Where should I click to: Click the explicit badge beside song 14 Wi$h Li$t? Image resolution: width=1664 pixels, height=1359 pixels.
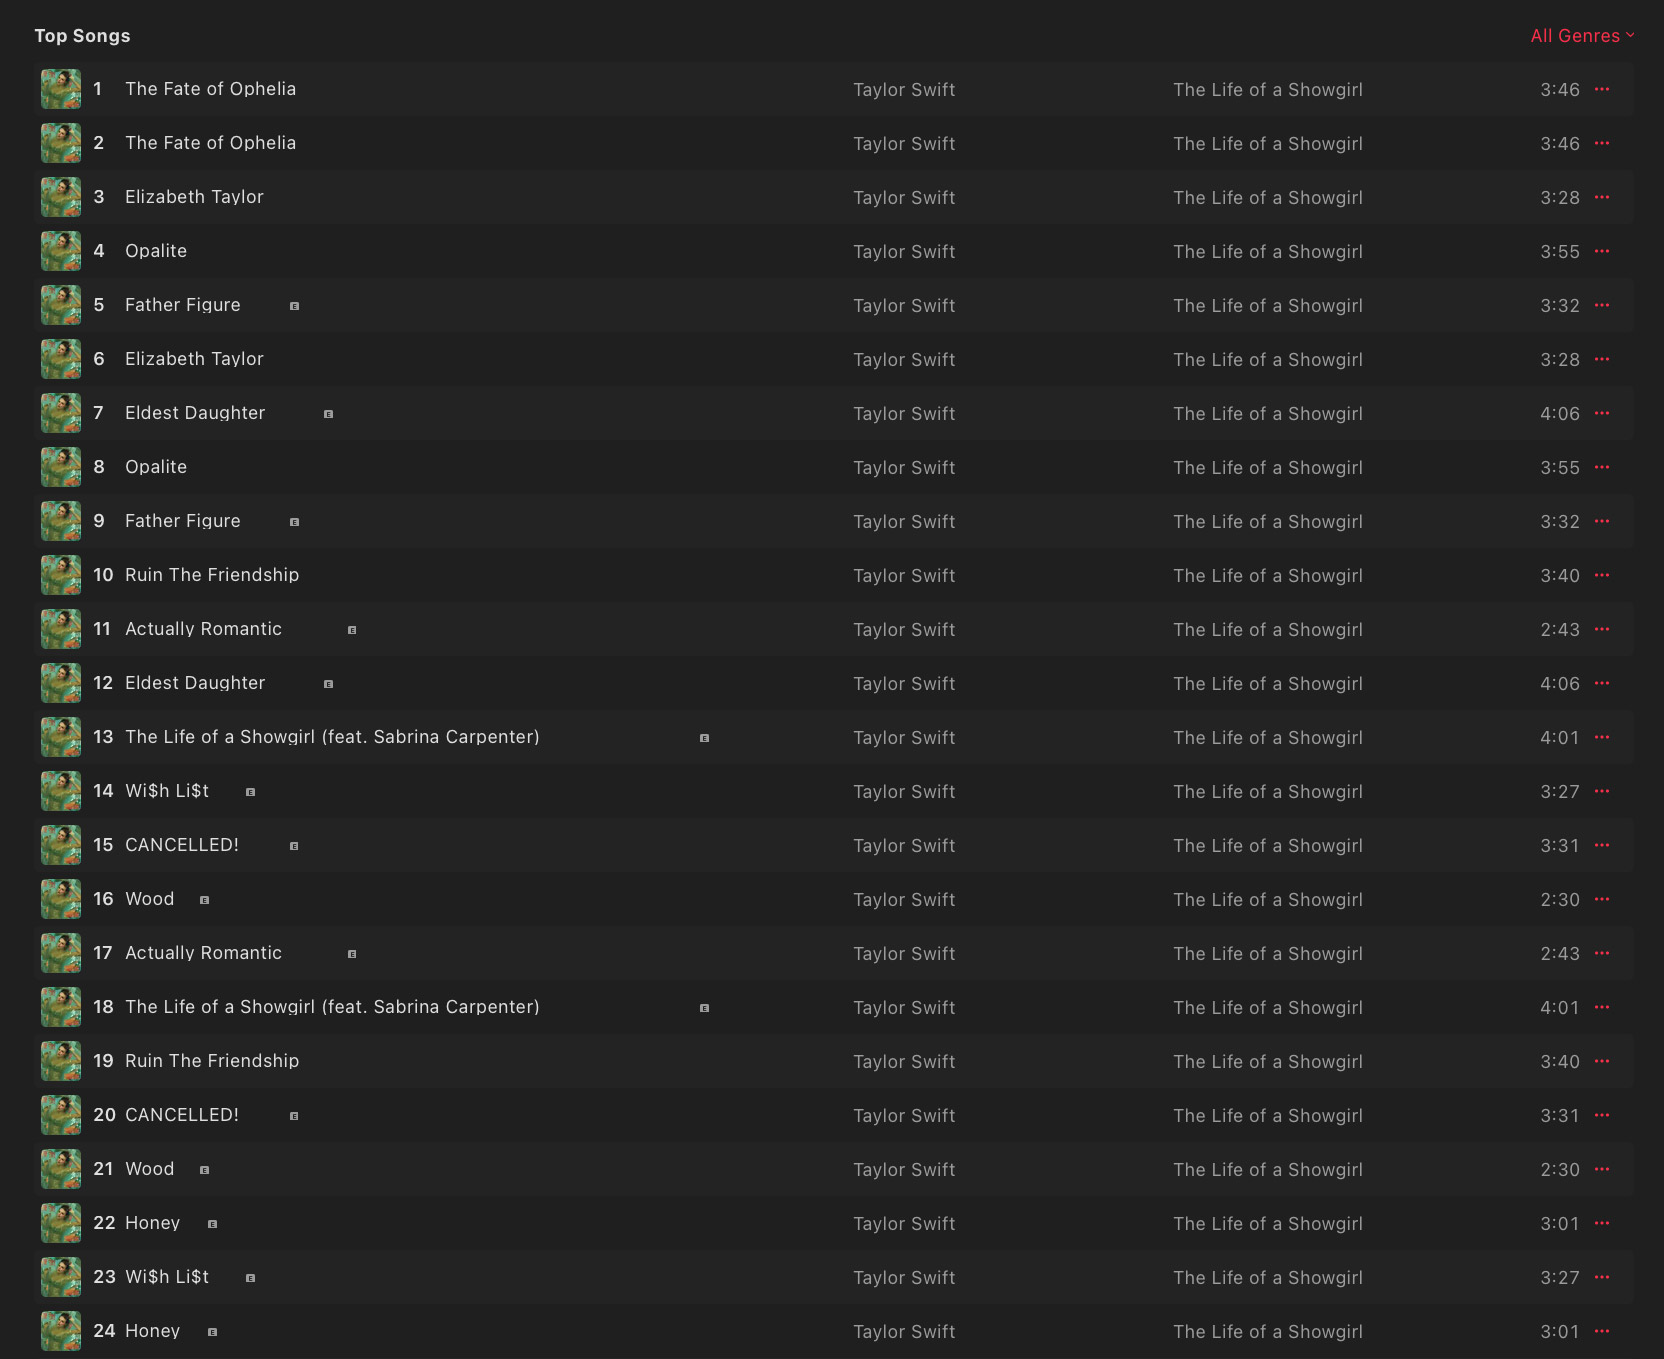click(250, 792)
